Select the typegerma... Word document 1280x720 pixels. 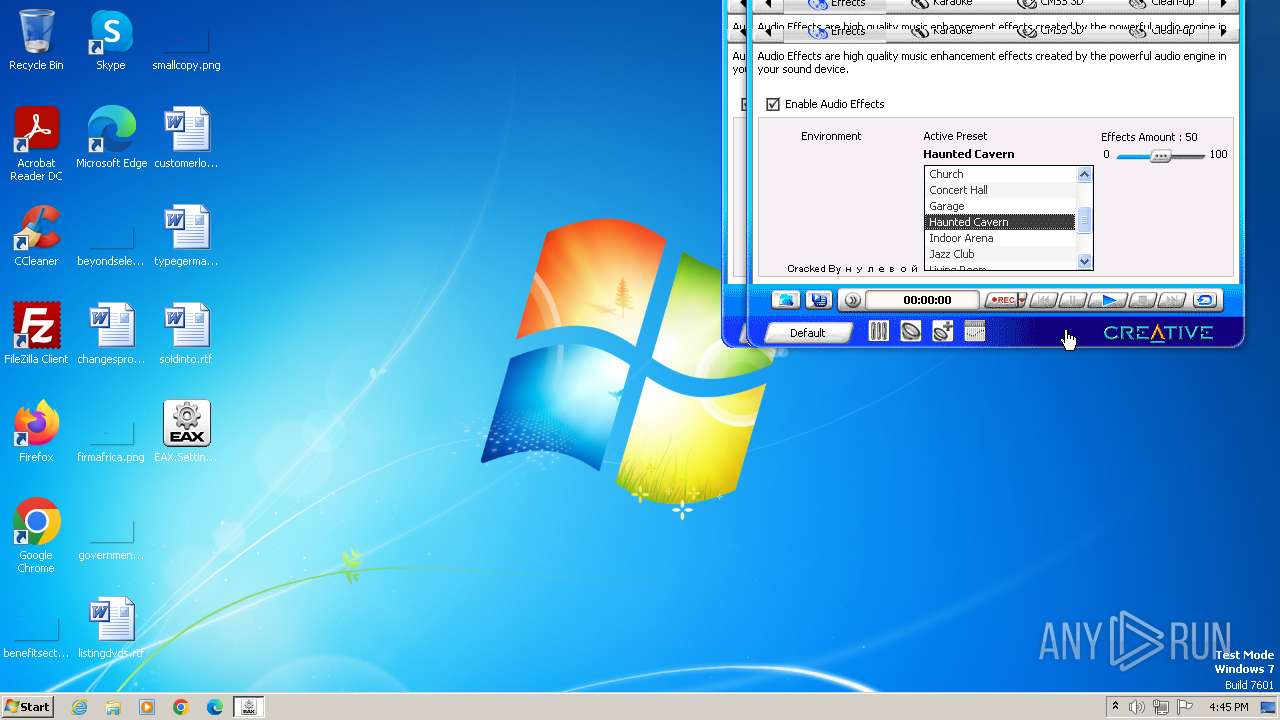[x=186, y=236]
